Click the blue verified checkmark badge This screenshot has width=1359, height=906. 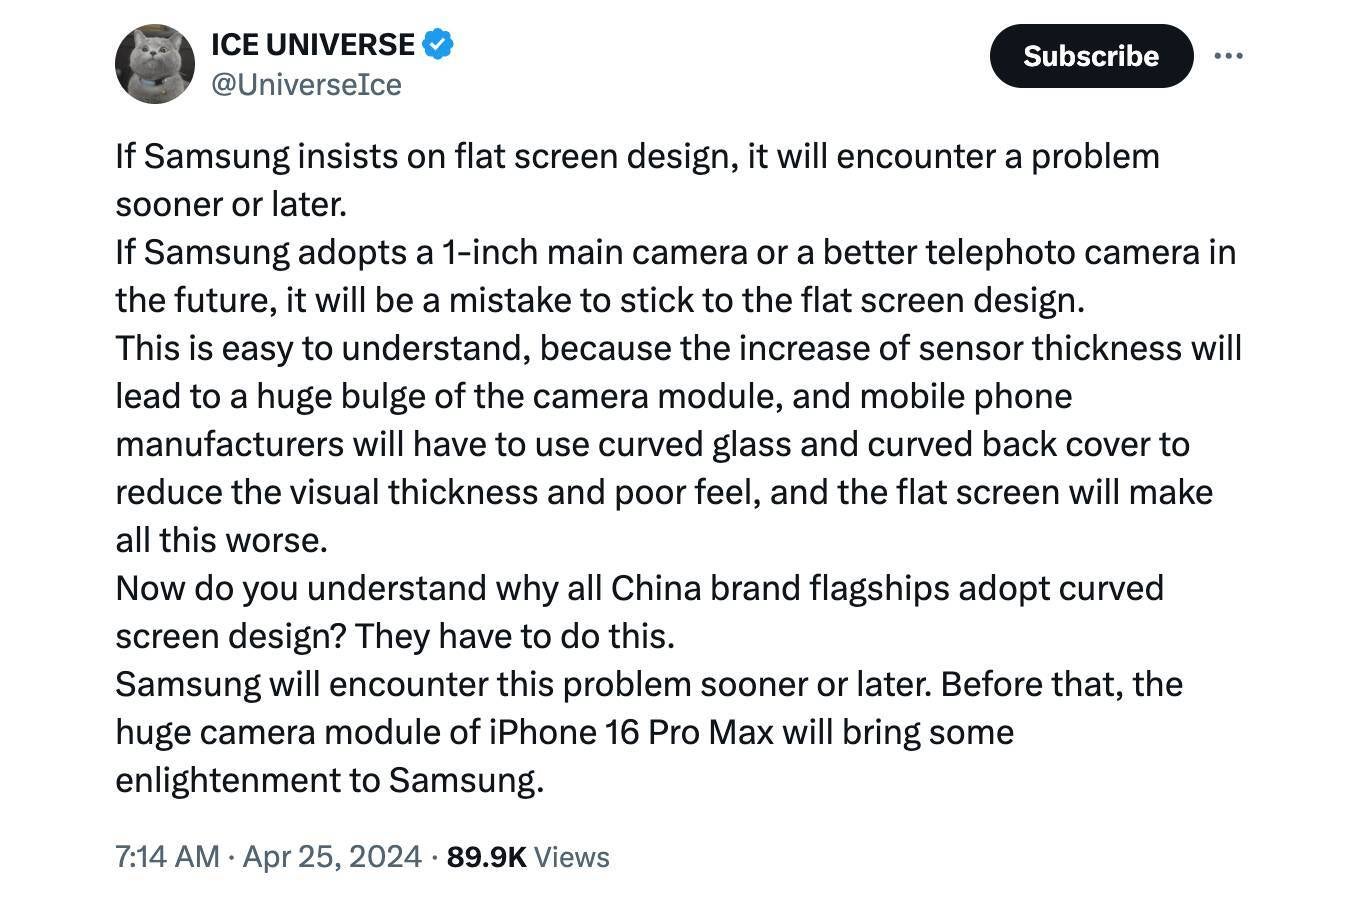point(438,44)
